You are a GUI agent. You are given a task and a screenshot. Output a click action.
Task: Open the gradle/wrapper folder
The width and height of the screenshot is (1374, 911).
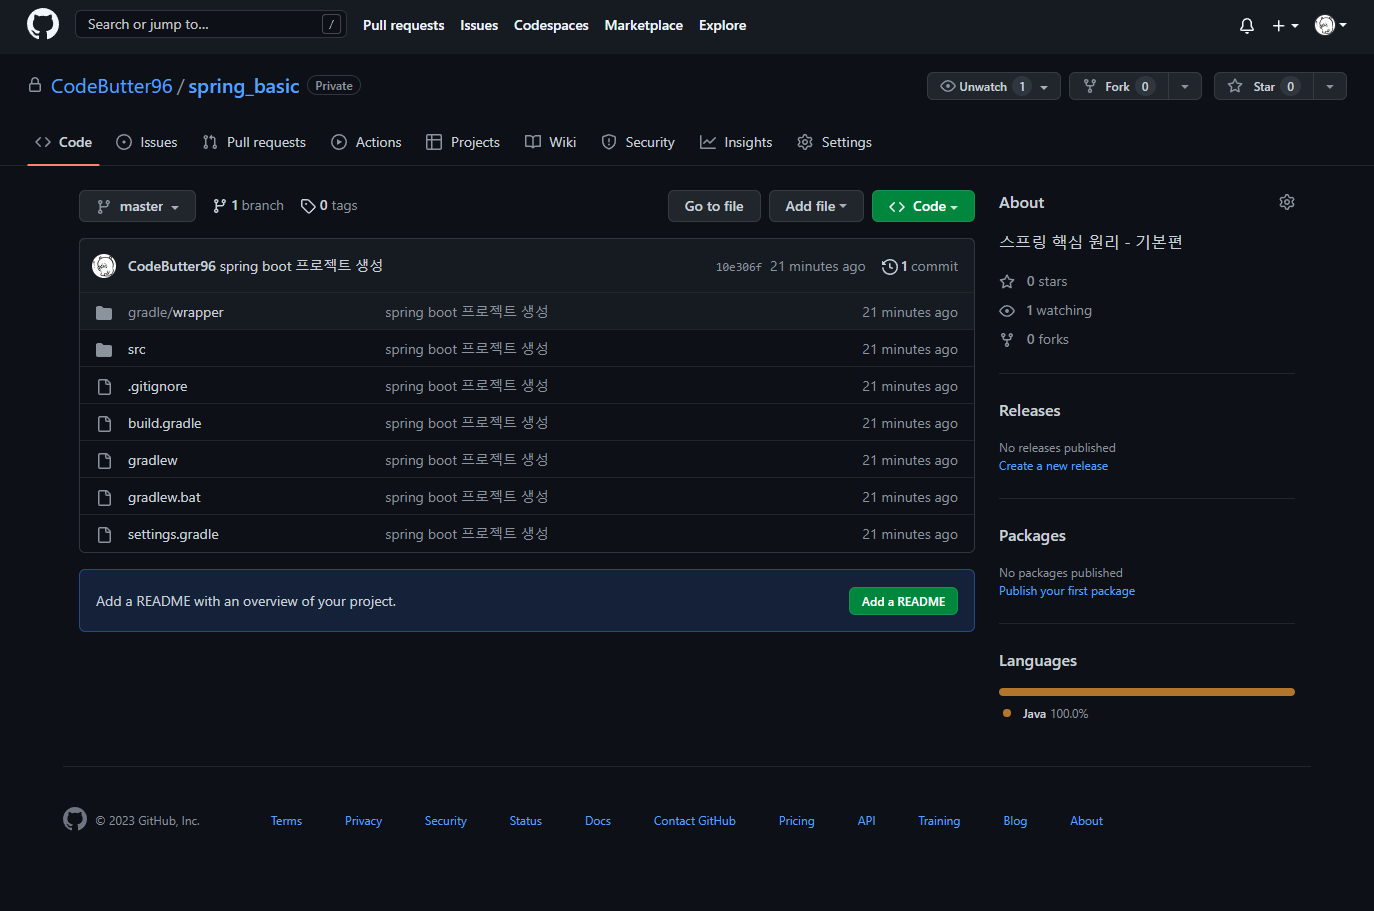[x=176, y=312]
